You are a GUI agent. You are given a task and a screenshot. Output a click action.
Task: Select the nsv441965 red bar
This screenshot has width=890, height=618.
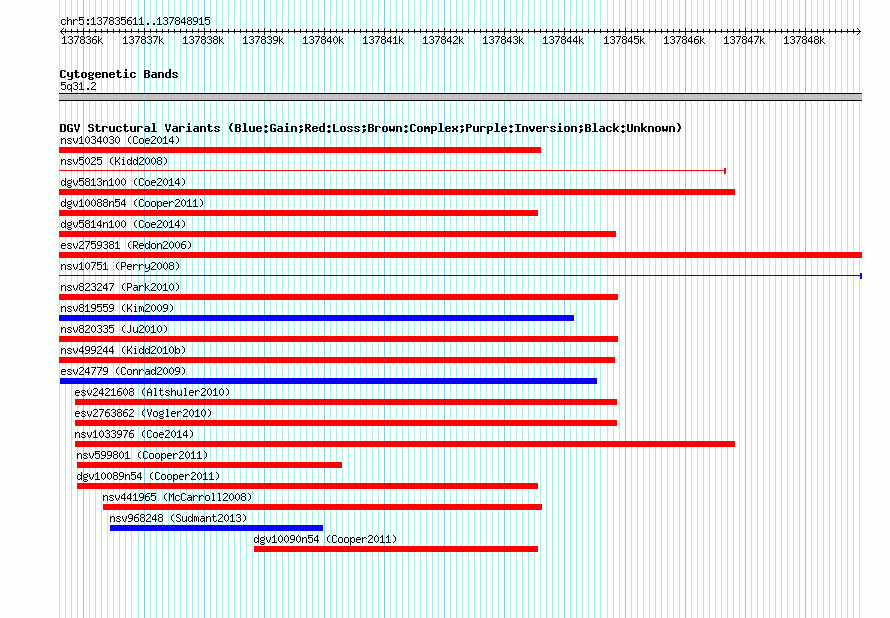point(322,507)
